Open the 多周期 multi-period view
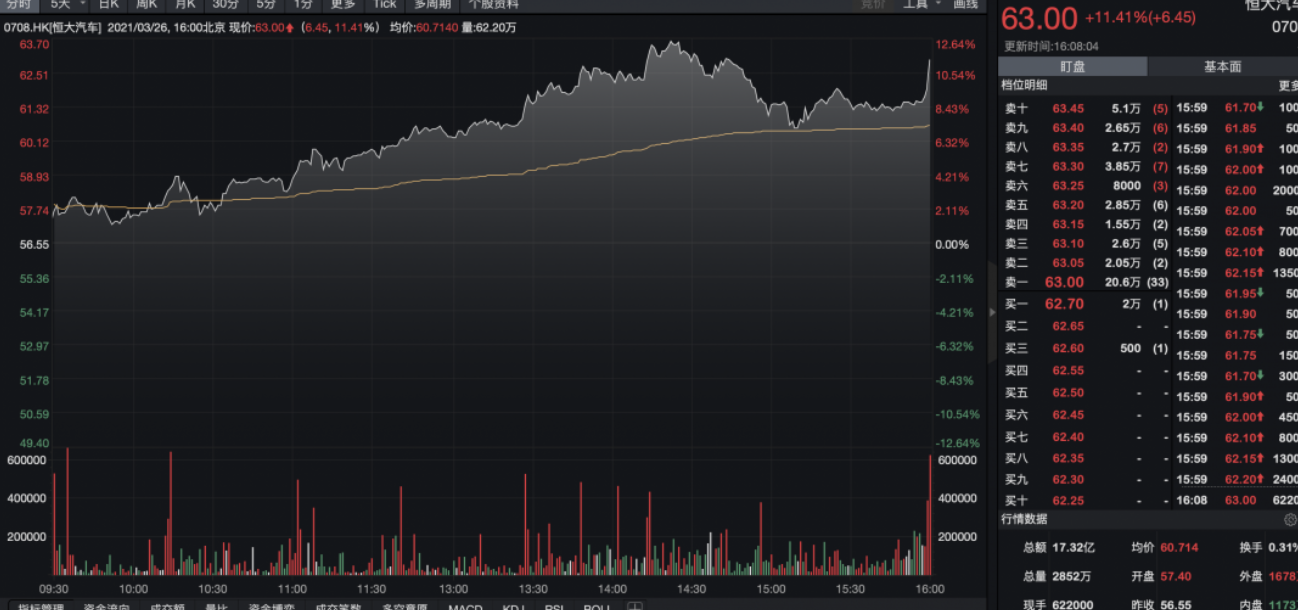 [433, 4]
